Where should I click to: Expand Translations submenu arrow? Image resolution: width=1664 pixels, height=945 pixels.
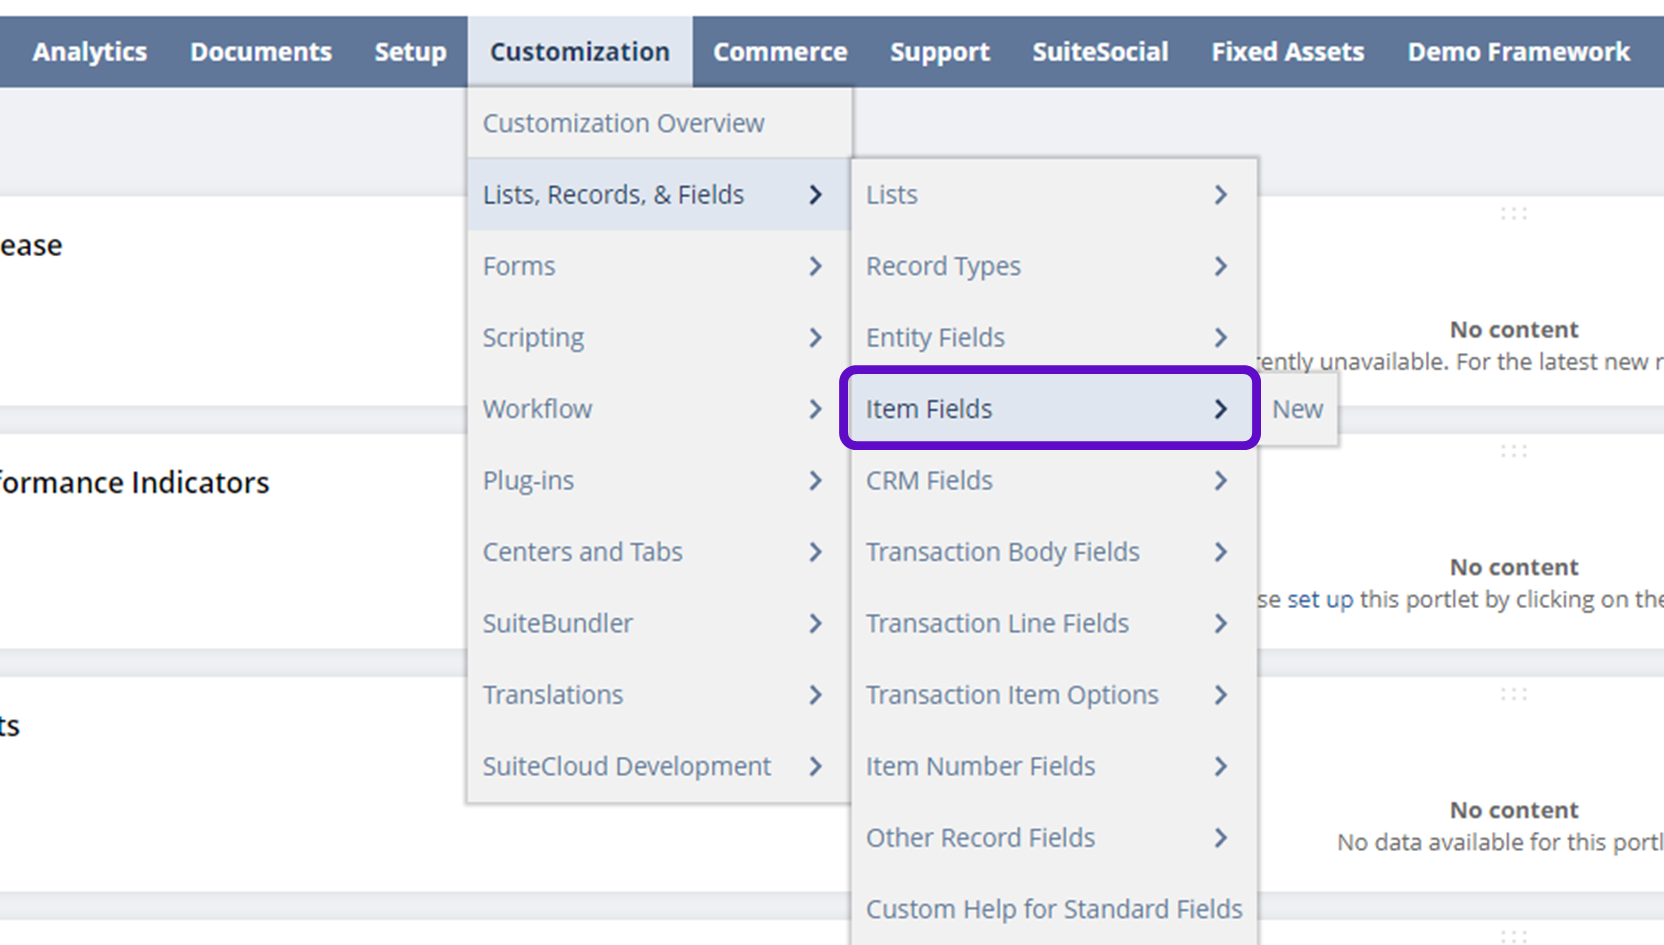coord(815,695)
